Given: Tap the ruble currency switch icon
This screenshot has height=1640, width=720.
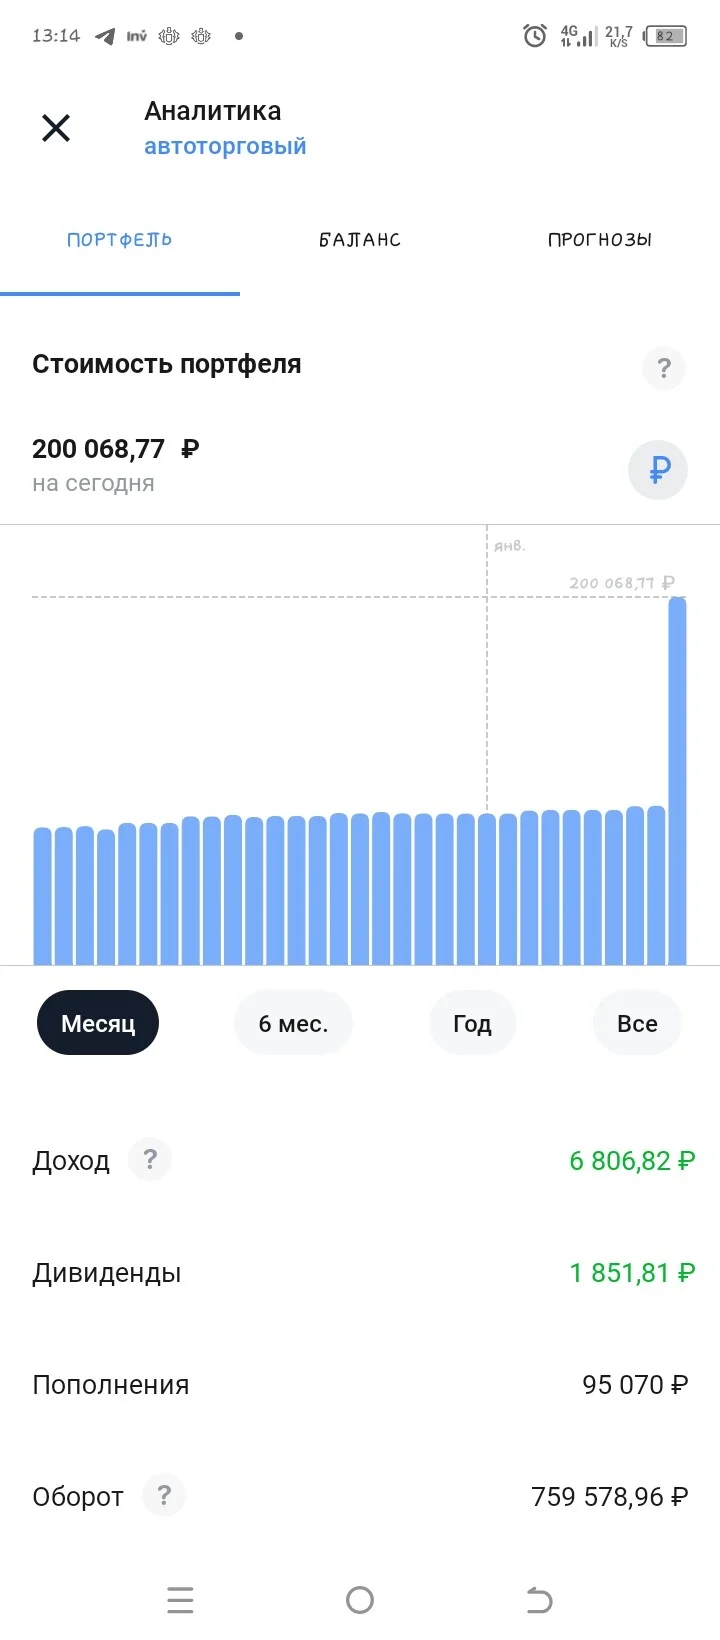Looking at the screenshot, I should click(658, 469).
